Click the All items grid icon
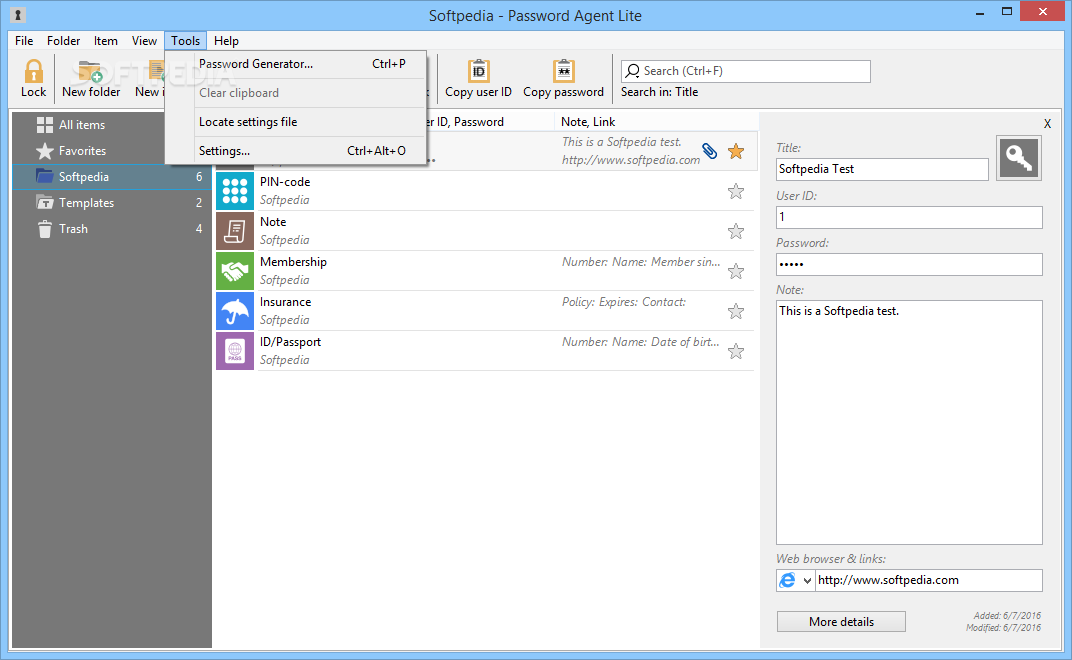 [45, 124]
